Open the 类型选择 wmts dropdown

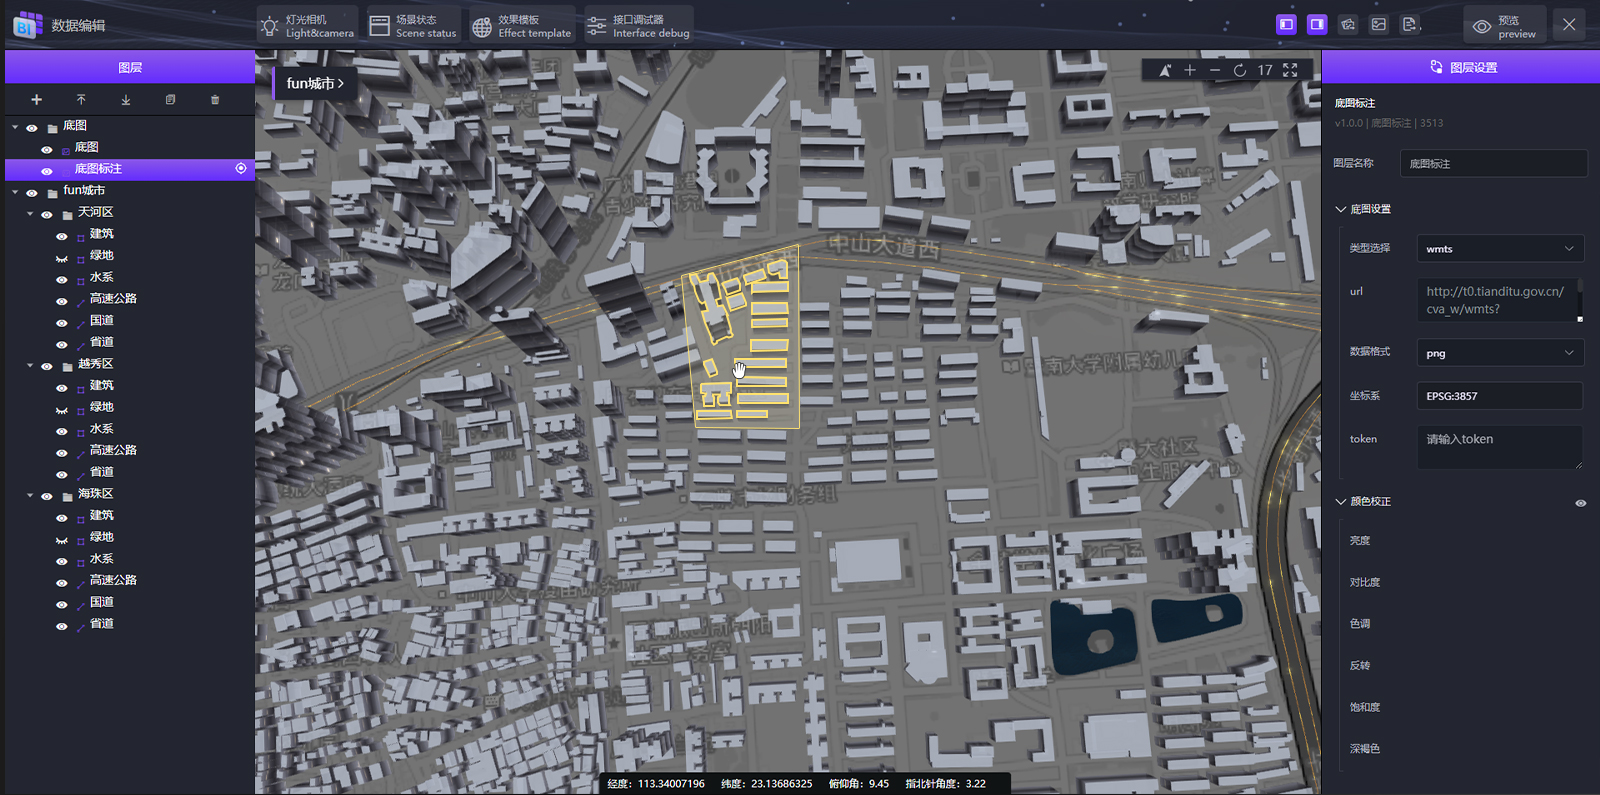1499,249
